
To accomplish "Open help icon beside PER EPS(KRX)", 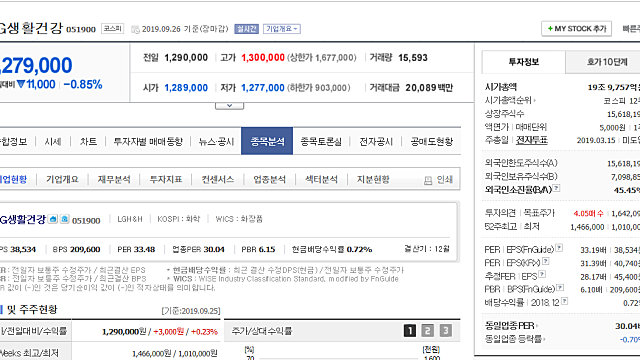I will (546, 261).
